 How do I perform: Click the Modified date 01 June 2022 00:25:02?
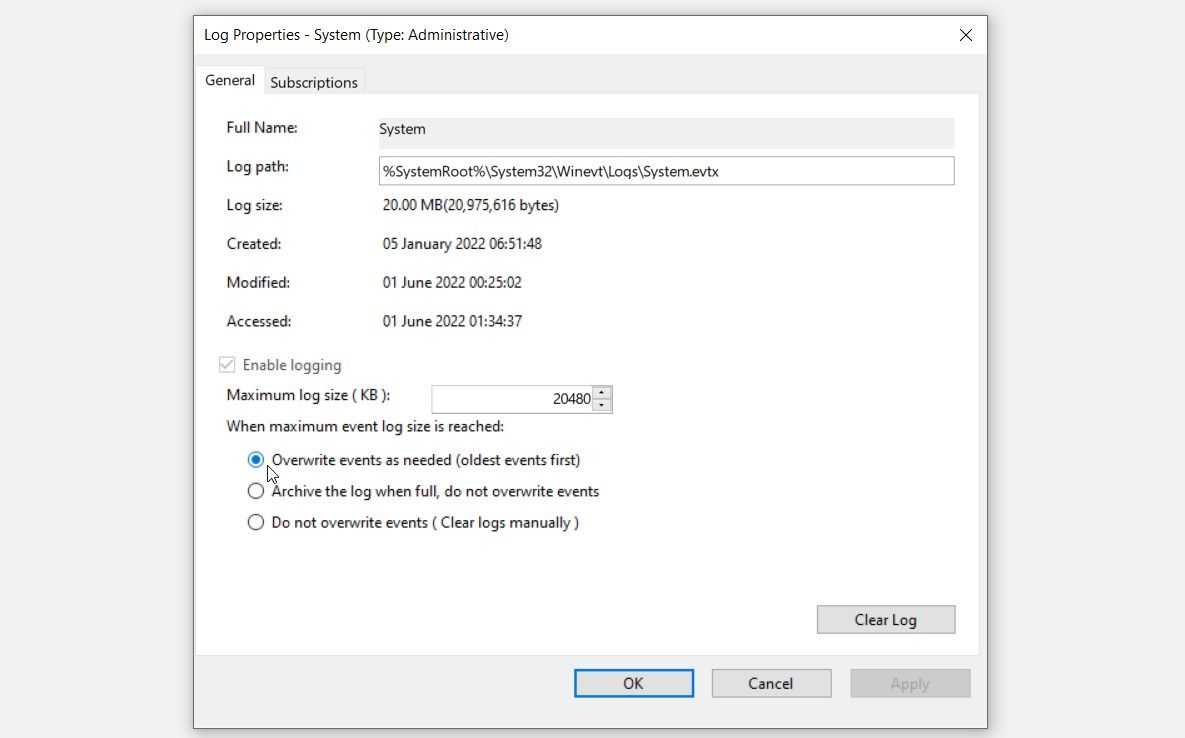[x=452, y=283]
